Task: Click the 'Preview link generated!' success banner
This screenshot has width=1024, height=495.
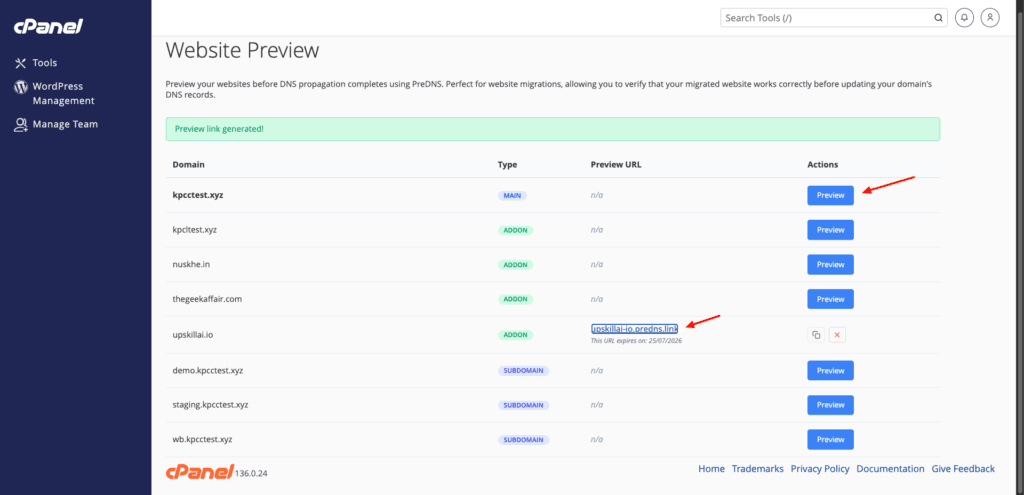Action: pyautogui.click(x=552, y=129)
